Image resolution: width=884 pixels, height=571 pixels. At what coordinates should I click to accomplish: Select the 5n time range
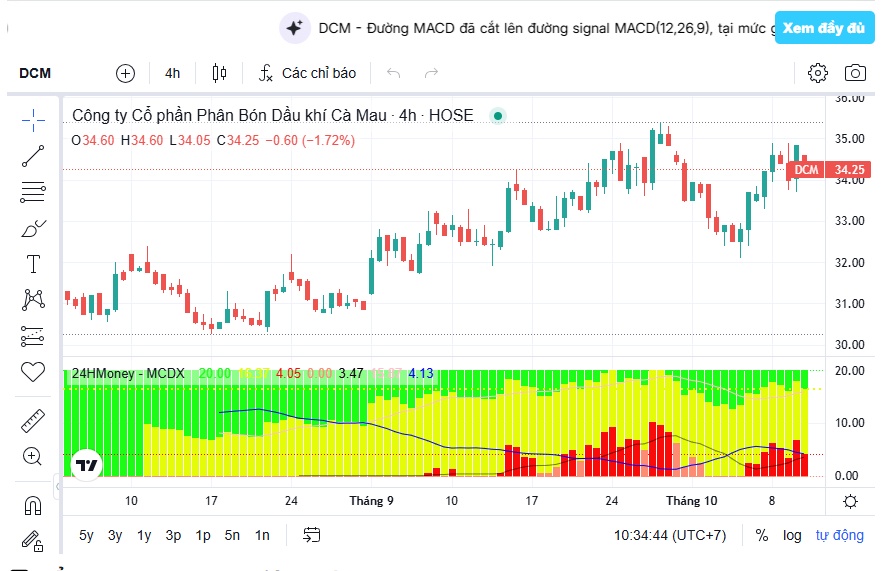[232, 535]
